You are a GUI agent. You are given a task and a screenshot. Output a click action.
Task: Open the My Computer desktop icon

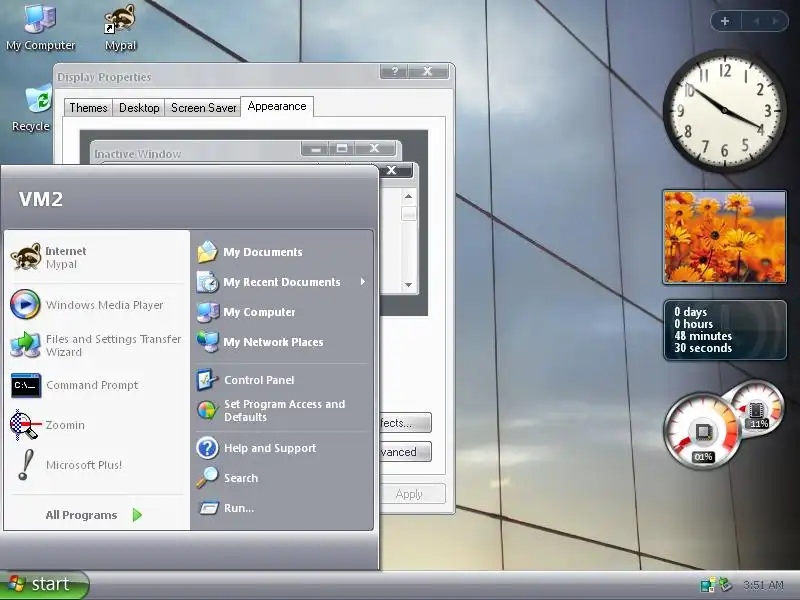click(x=40, y=27)
